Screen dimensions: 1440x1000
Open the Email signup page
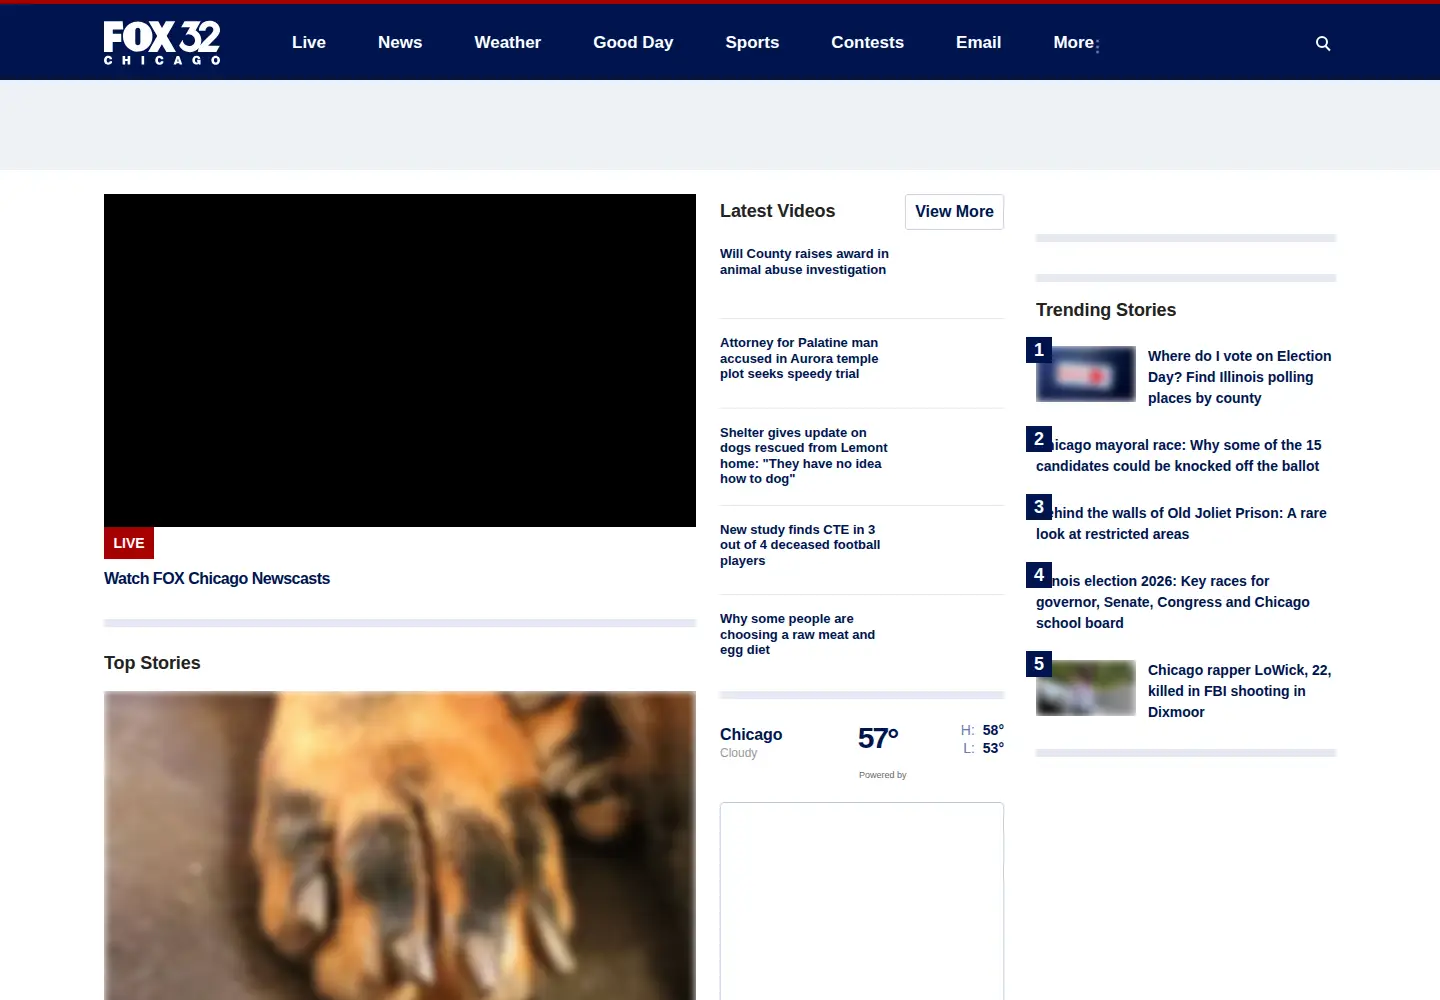point(978,42)
